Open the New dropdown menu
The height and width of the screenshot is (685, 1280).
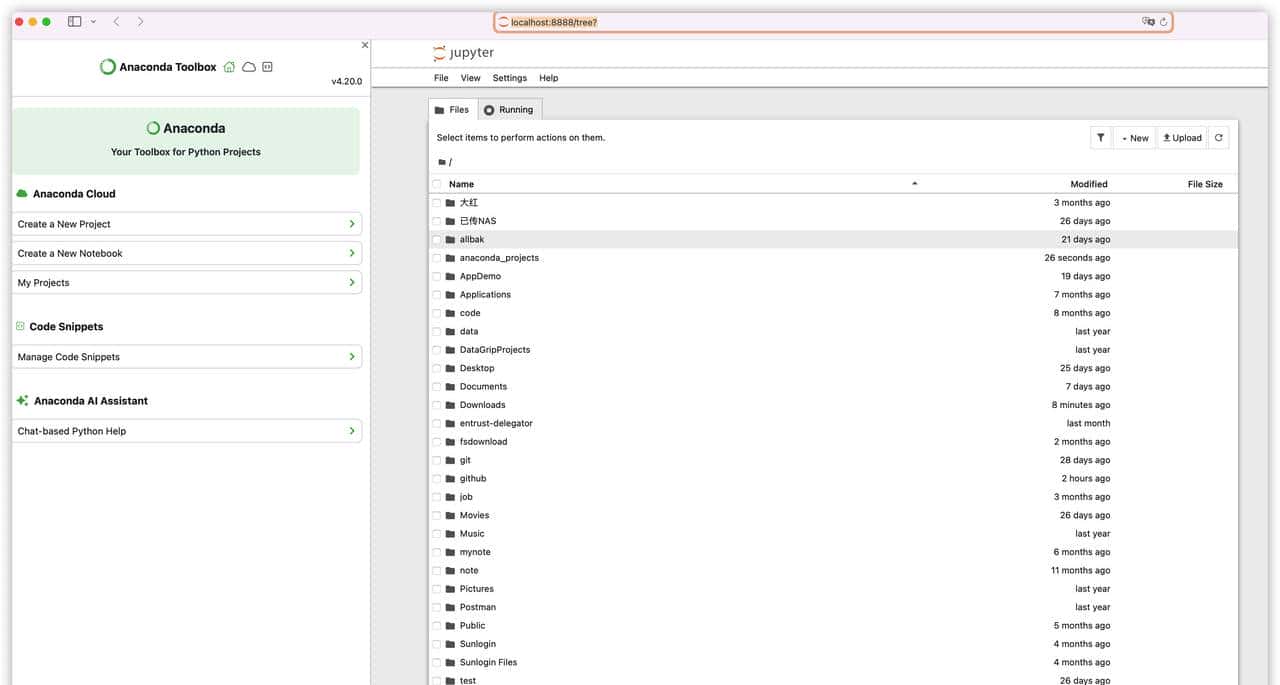[1134, 138]
